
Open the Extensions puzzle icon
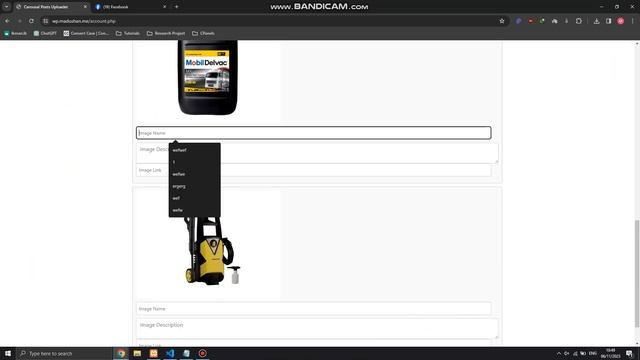tap(578, 21)
